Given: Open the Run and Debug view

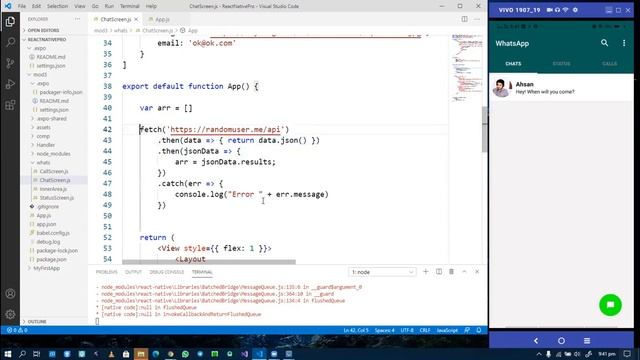Looking at the screenshot, I should [x=10, y=84].
